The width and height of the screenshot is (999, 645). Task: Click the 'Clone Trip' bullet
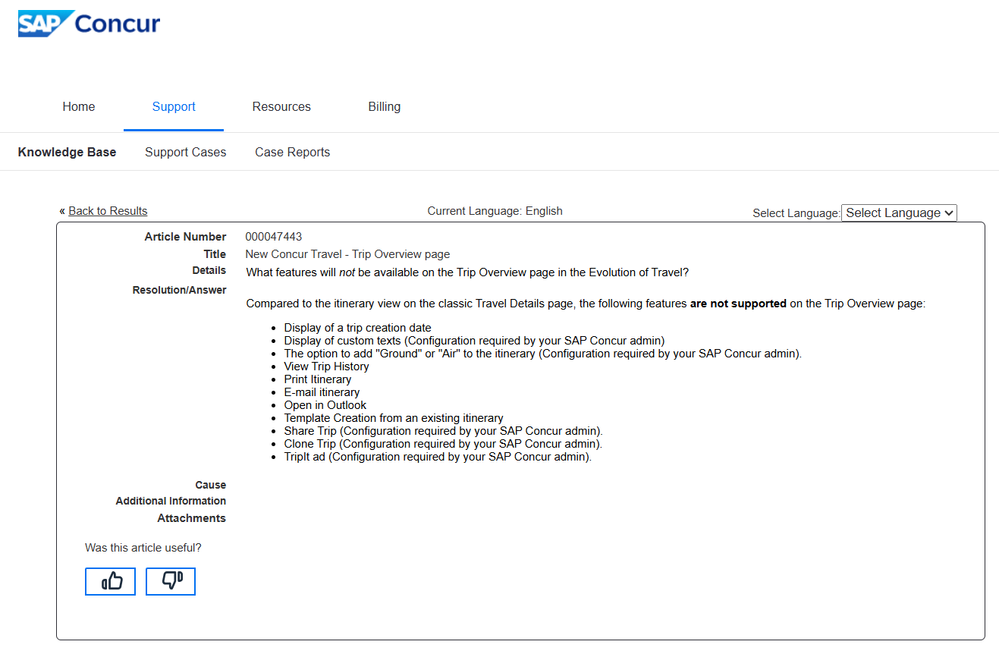pyautogui.click(x=443, y=444)
